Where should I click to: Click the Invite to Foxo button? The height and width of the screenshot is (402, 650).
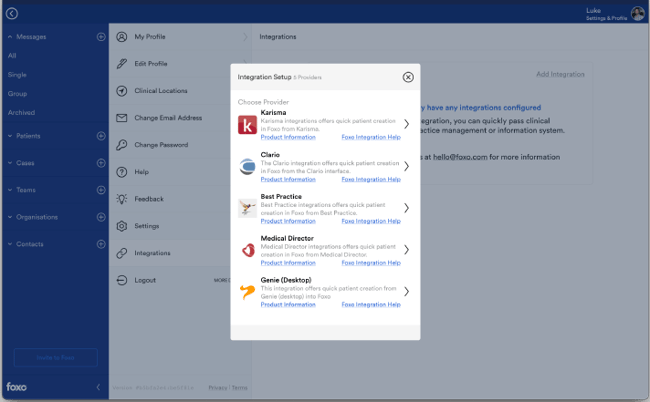[x=56, y=358]
